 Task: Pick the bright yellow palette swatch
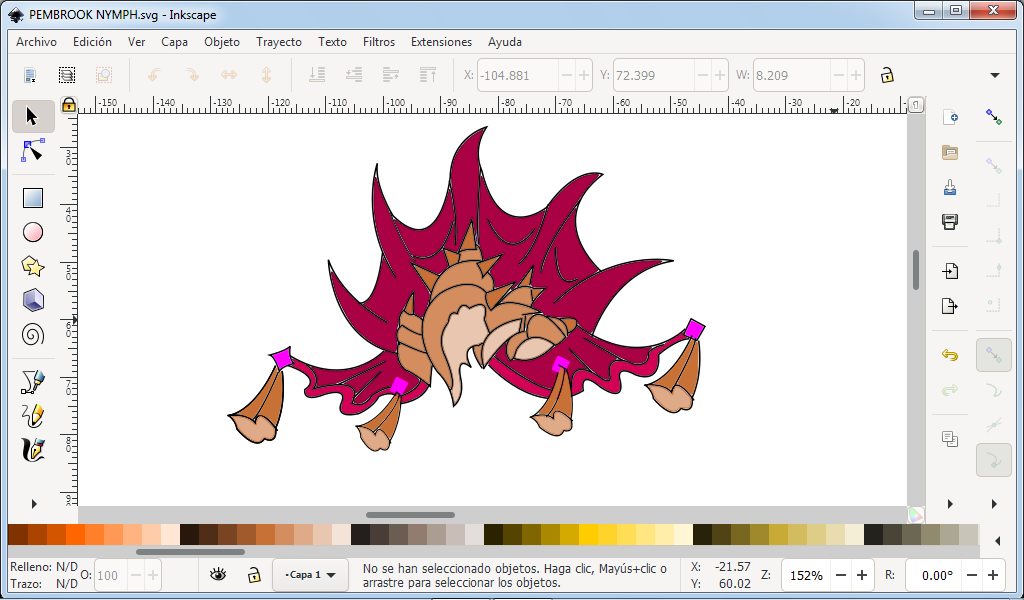[588, 534]
